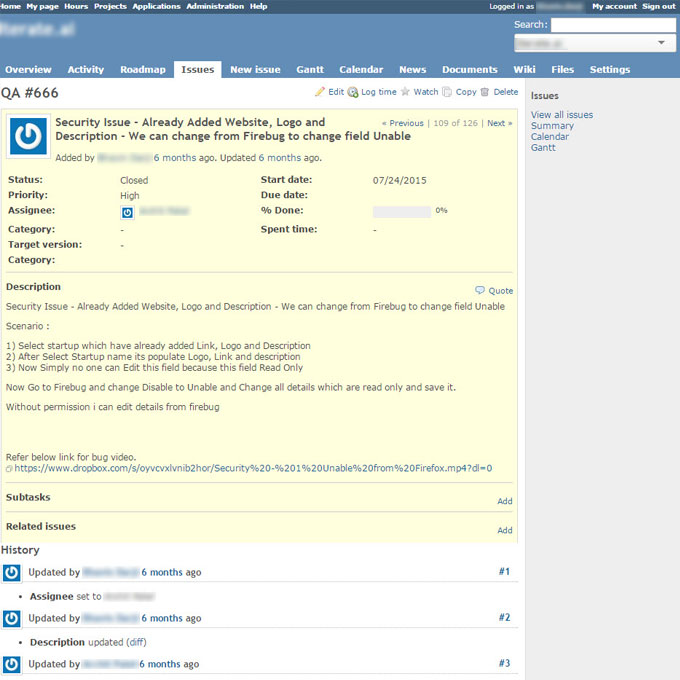This screenshot has height=680, width=680.
Task: Open Calendar in the sidebar
Action: point(550,137)
